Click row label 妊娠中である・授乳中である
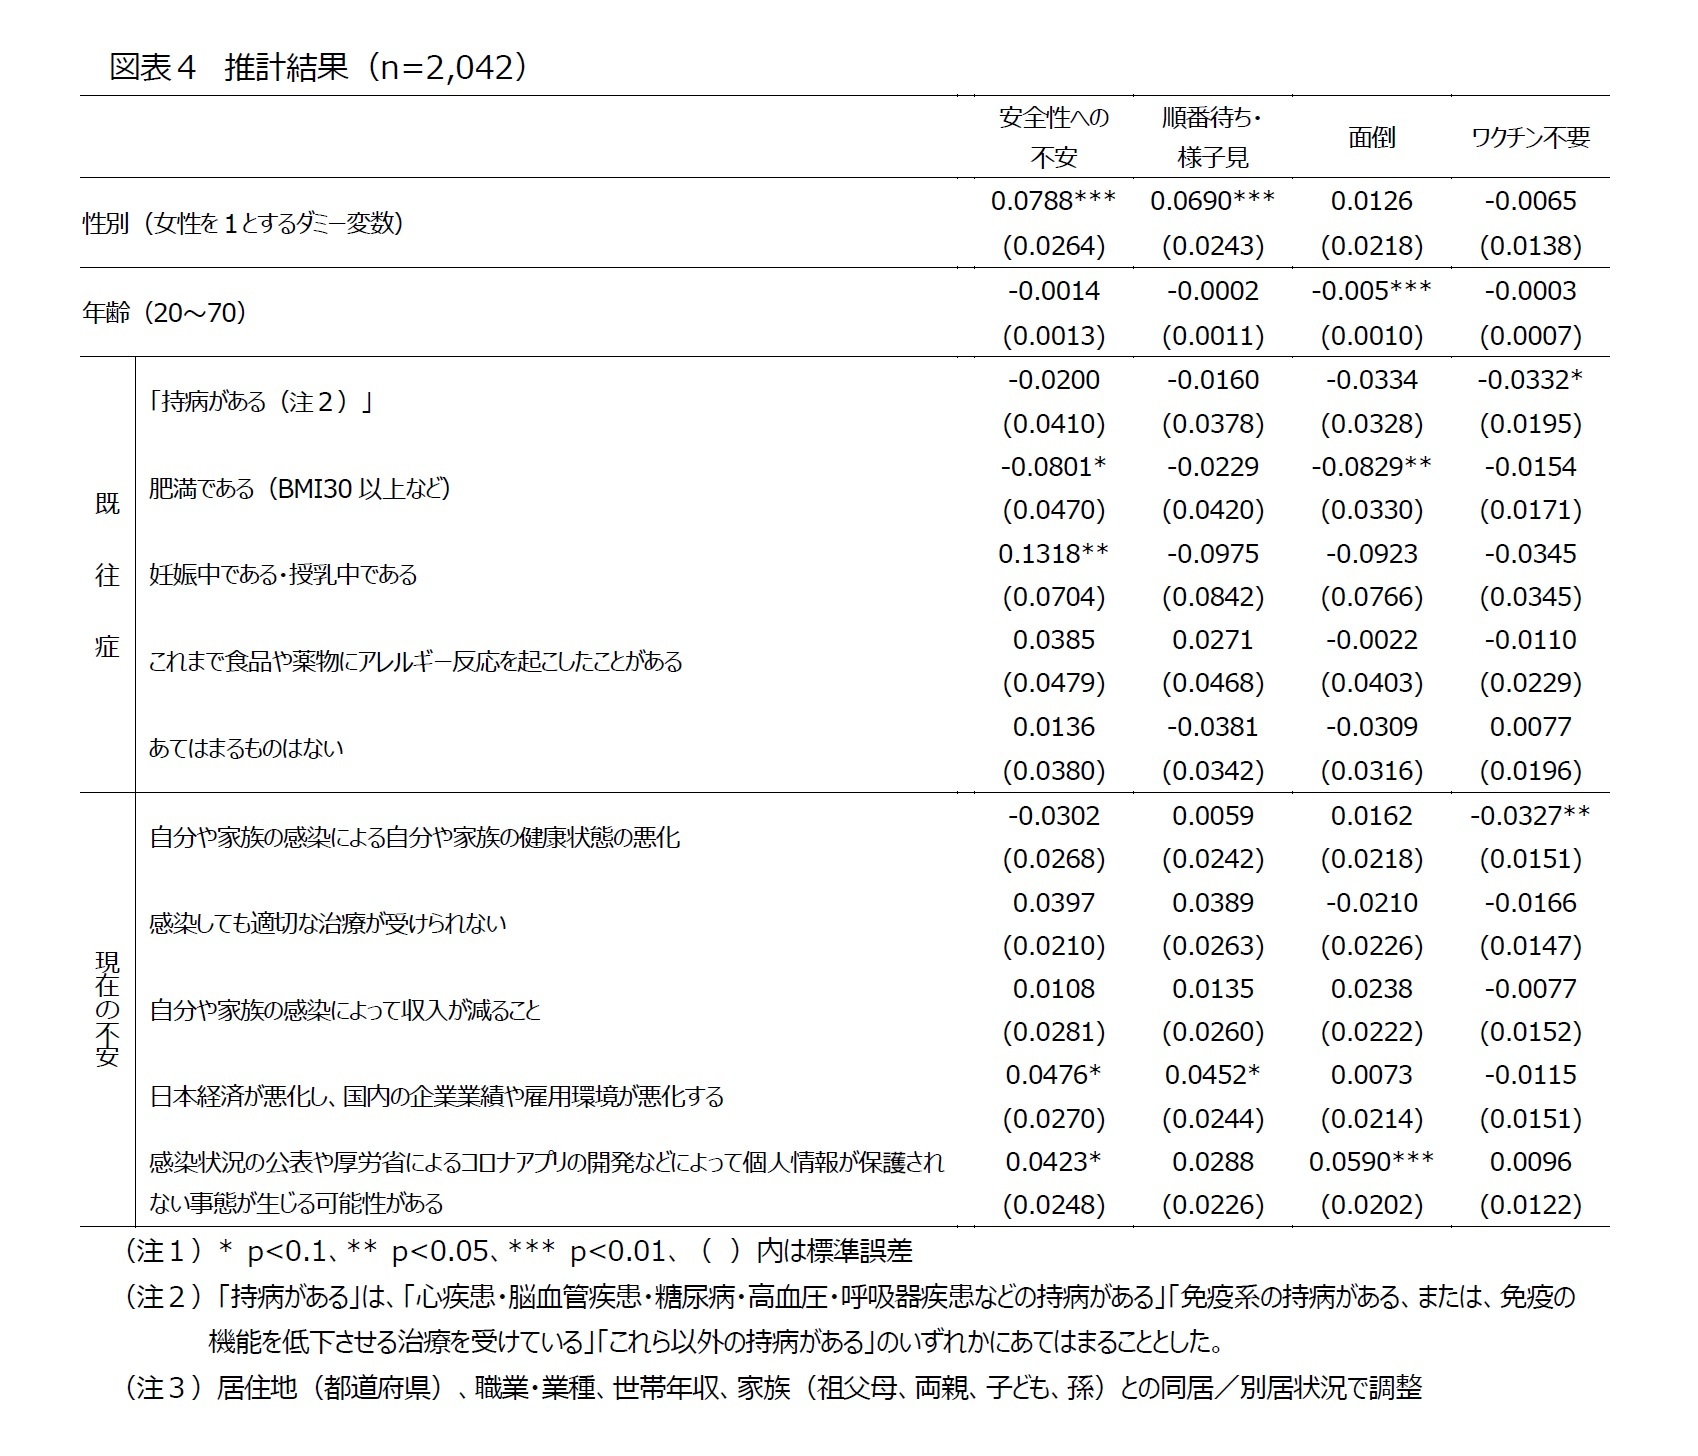1698x1456 pixels. coord(283,575)
